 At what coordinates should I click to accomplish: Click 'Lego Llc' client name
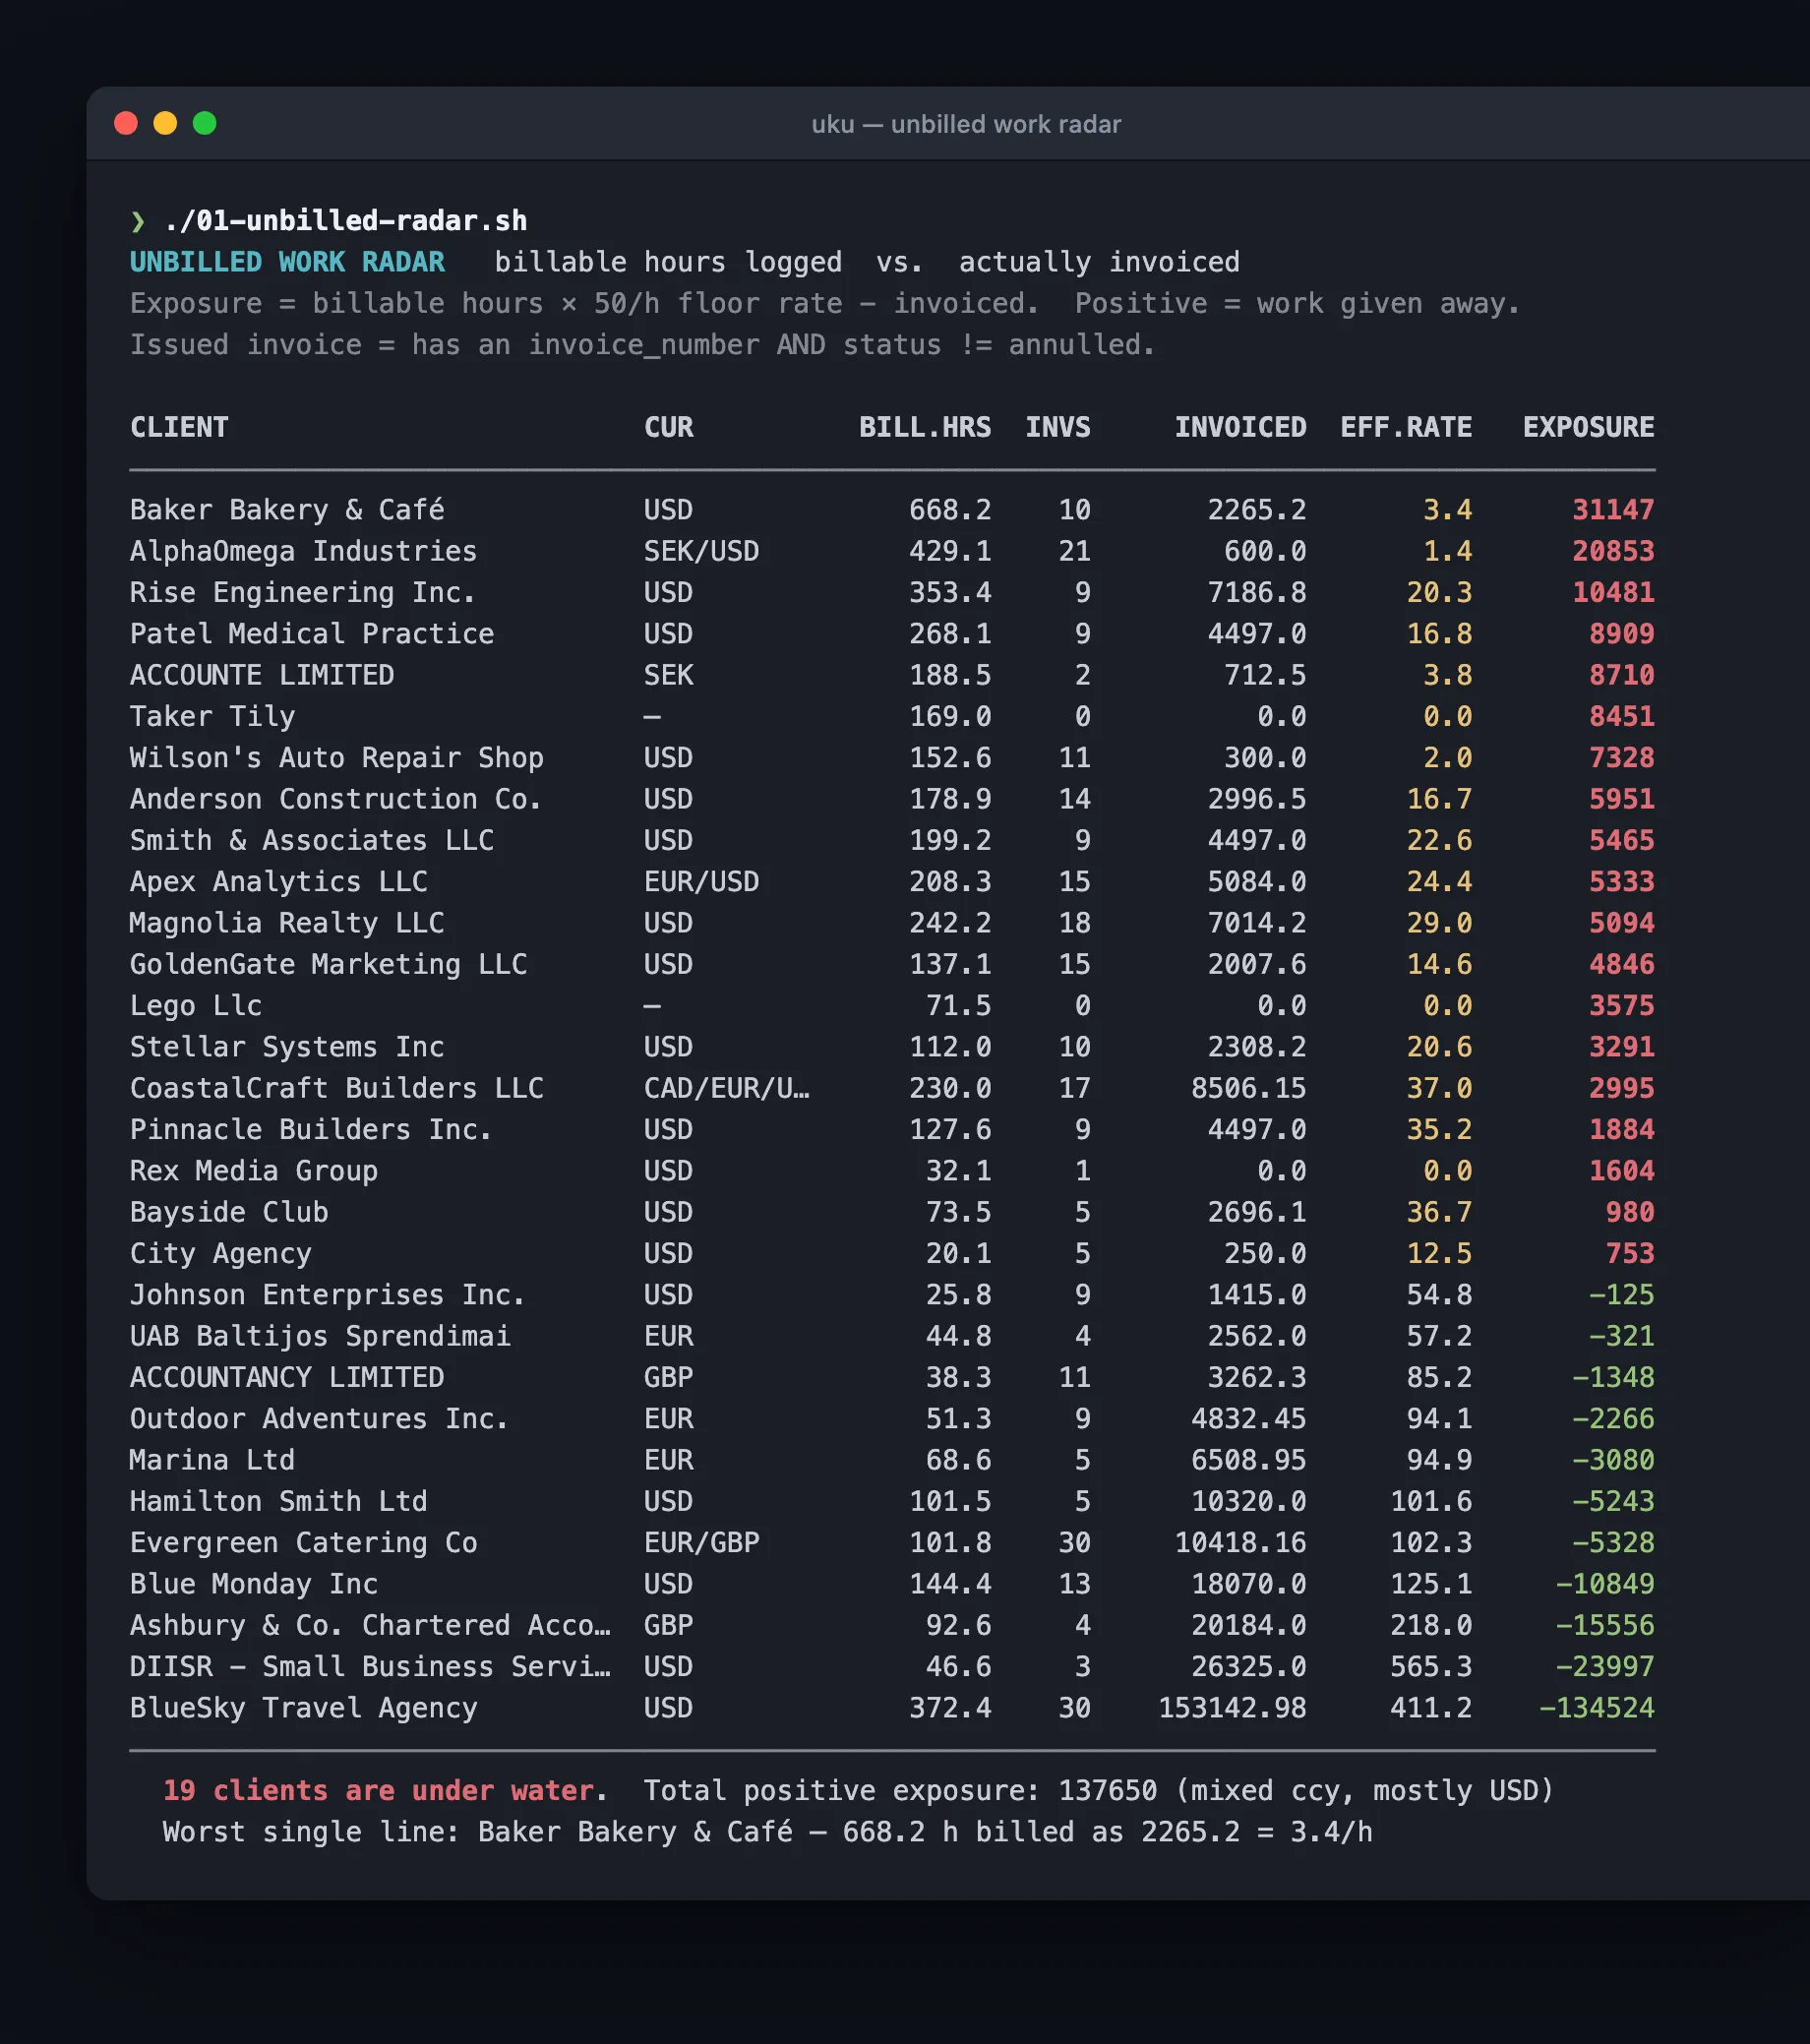(x=196, y=1006)
